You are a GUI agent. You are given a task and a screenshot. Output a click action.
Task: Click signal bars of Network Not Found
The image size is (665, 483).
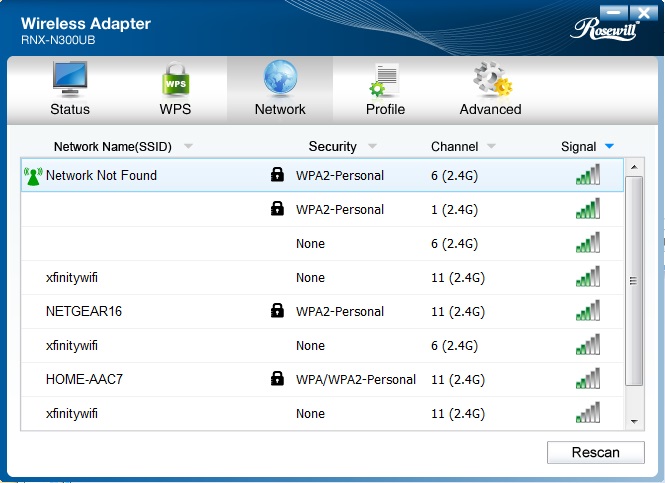pos(588,174)
